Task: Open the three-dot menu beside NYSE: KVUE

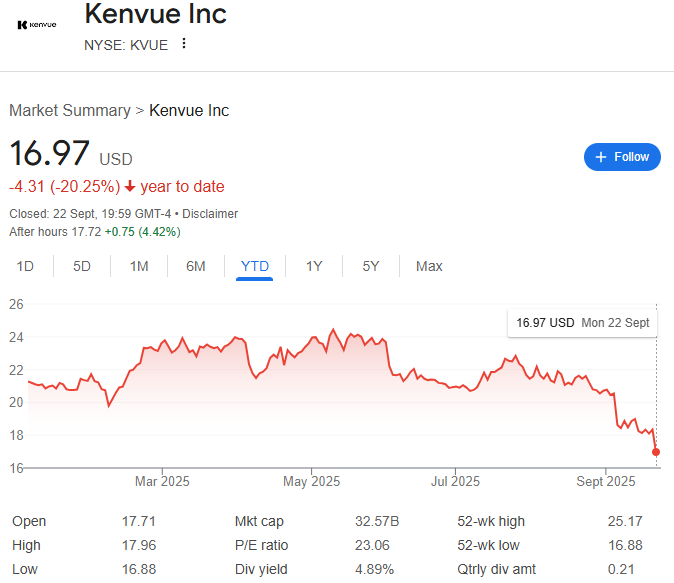Action: (184, 43)
